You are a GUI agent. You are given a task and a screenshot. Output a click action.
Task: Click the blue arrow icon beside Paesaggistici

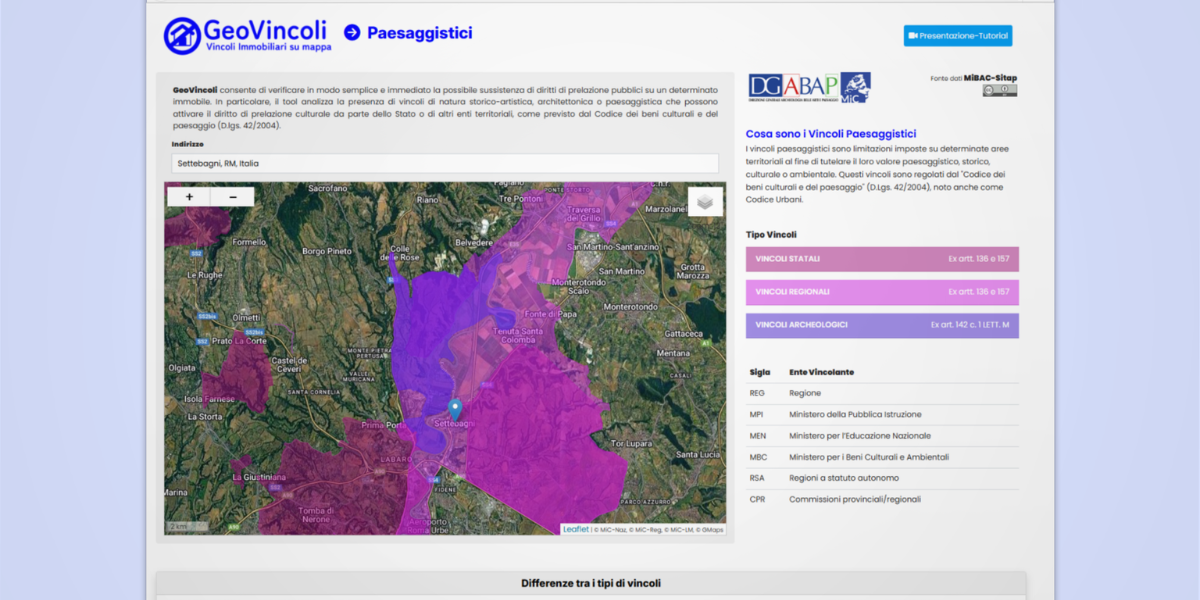pyautogui.click(x=352, y=33)
